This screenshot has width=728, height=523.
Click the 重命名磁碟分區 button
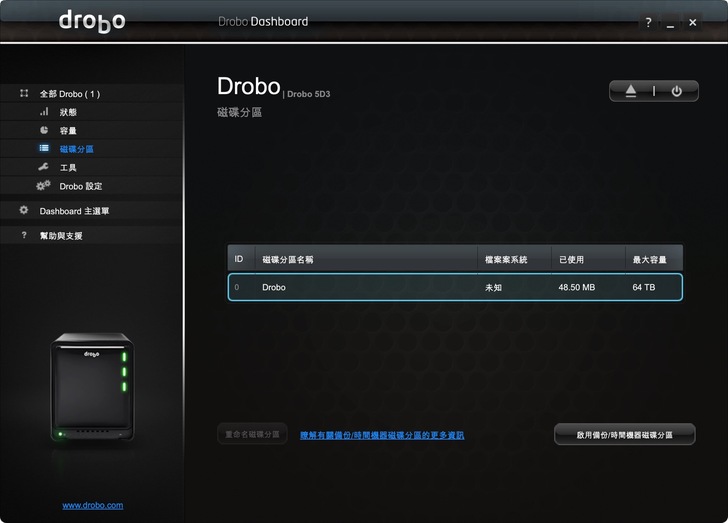click(x=252, y=434)
